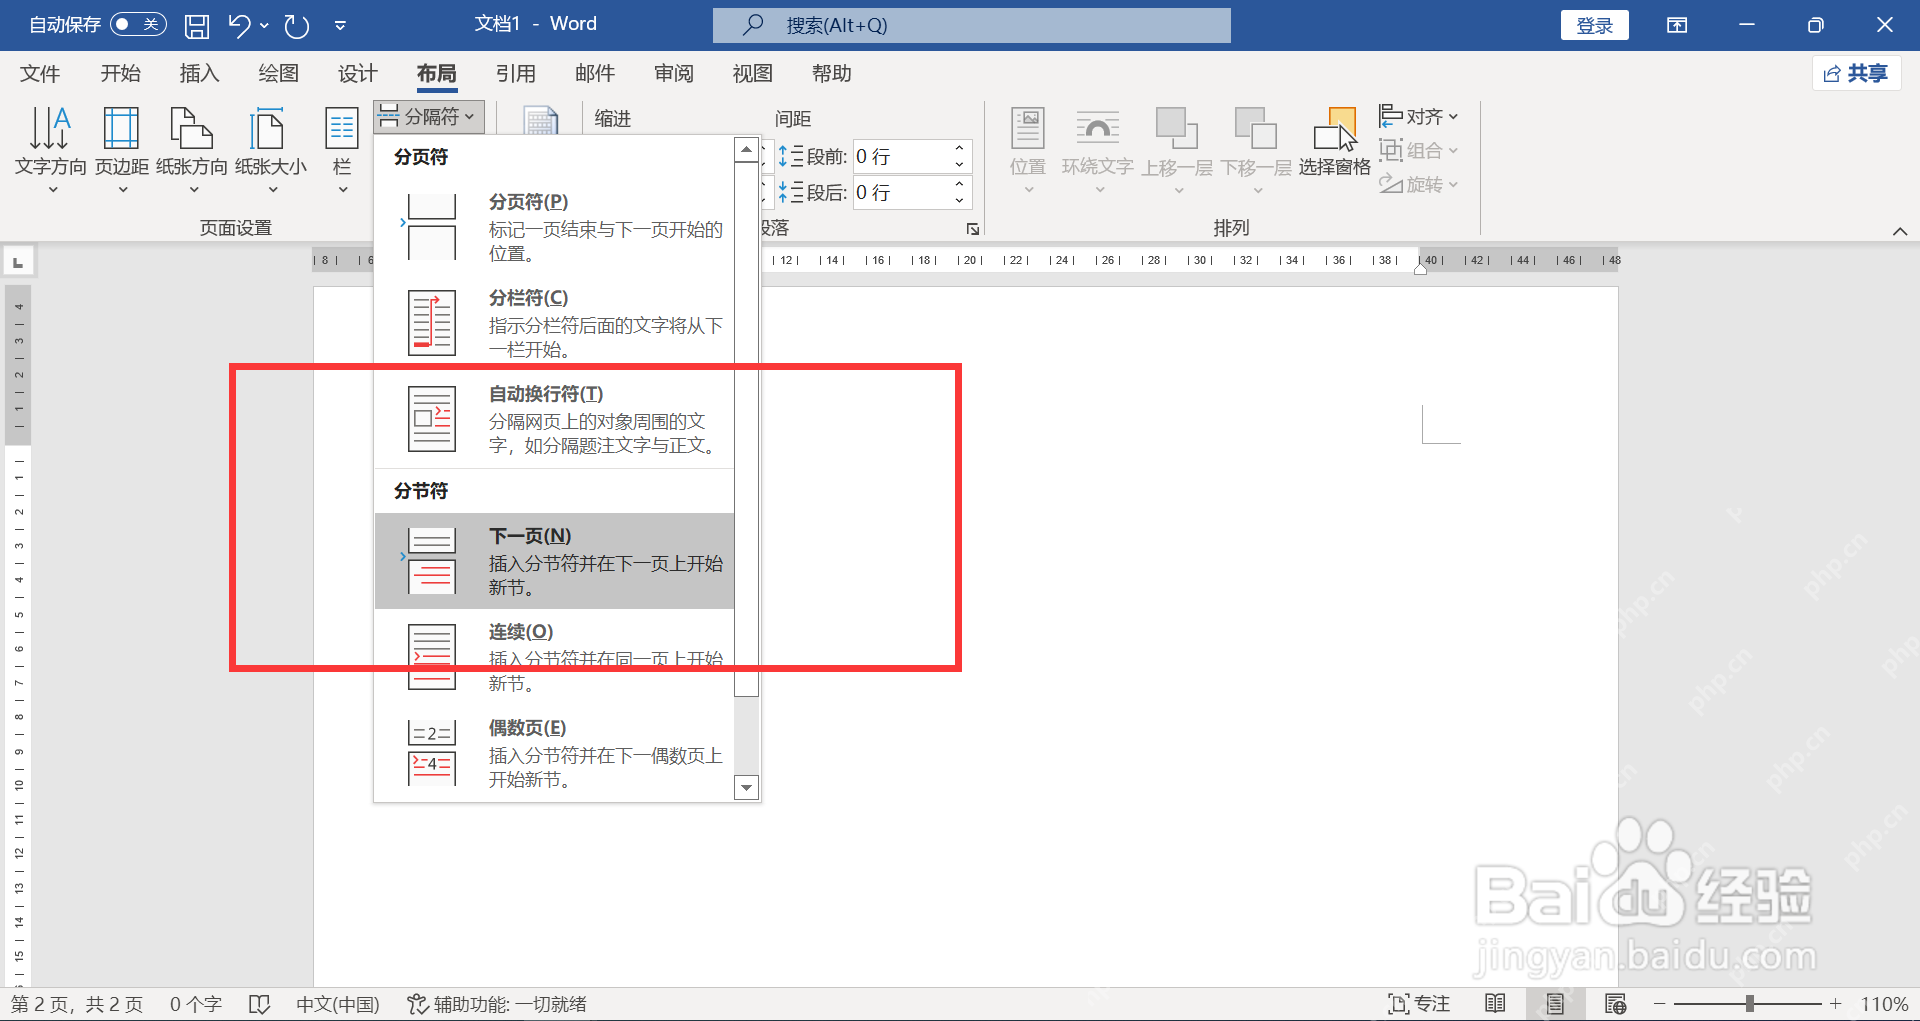Open the 纸张大小 paper size tool
Viewport: 1920px width, 1021px height.
271,150
